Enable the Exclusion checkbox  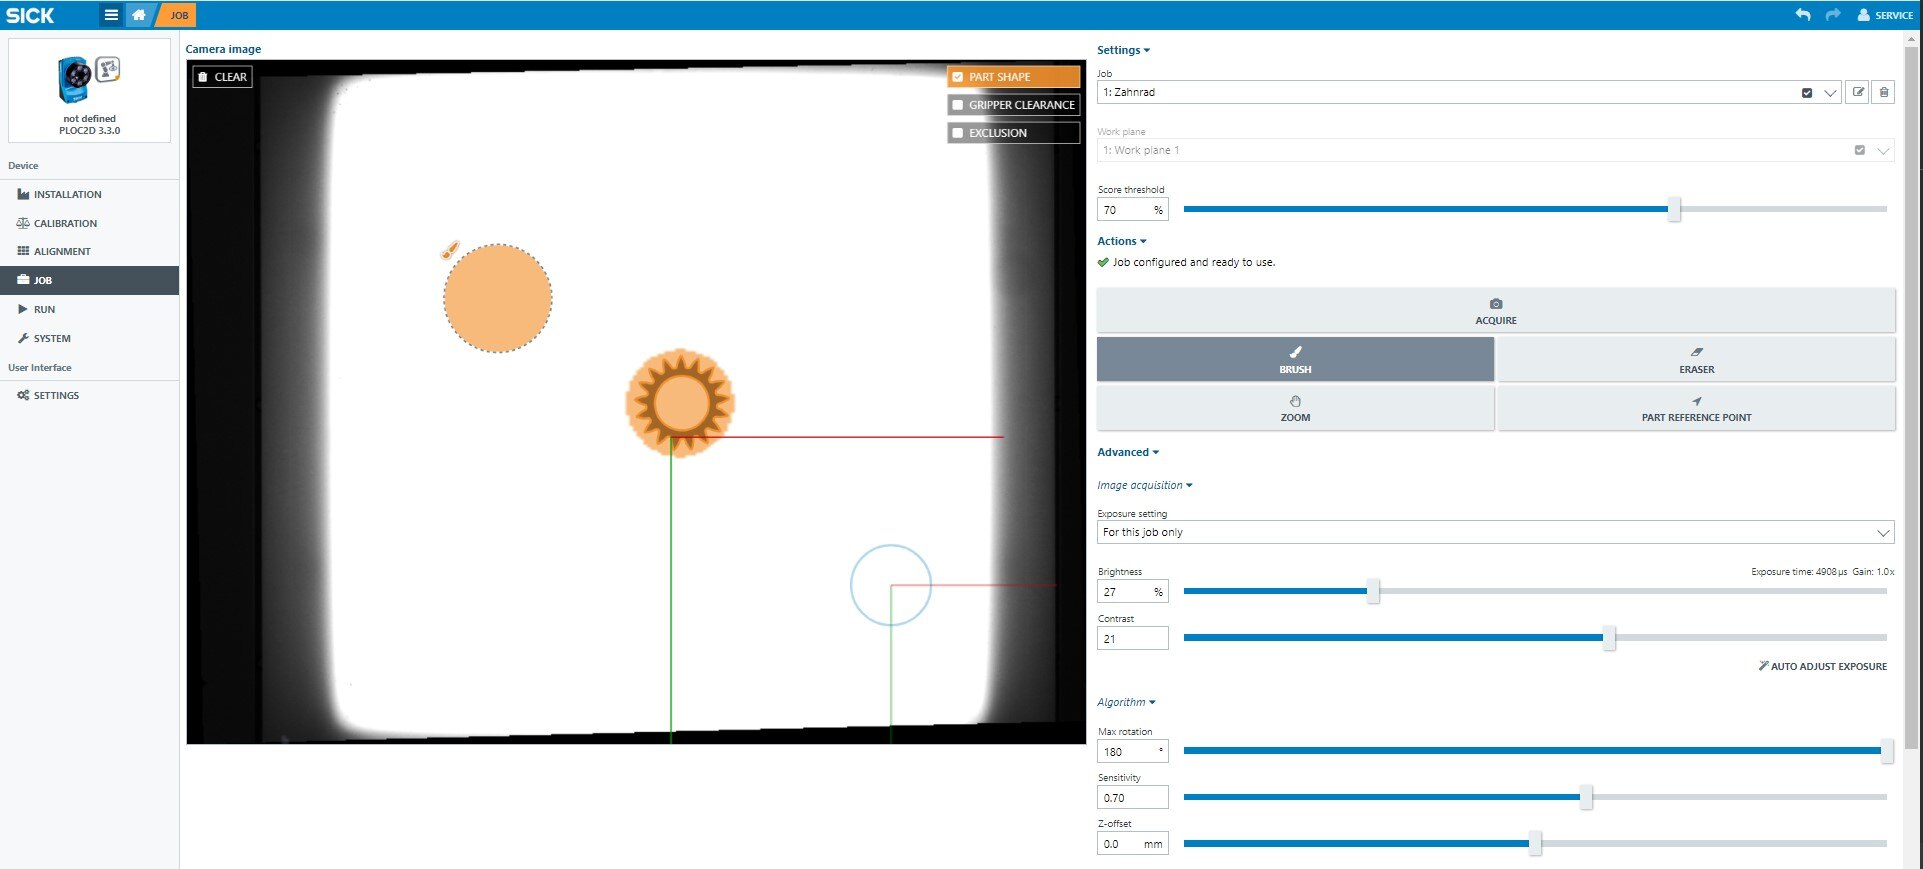click(x=958, y=133)
